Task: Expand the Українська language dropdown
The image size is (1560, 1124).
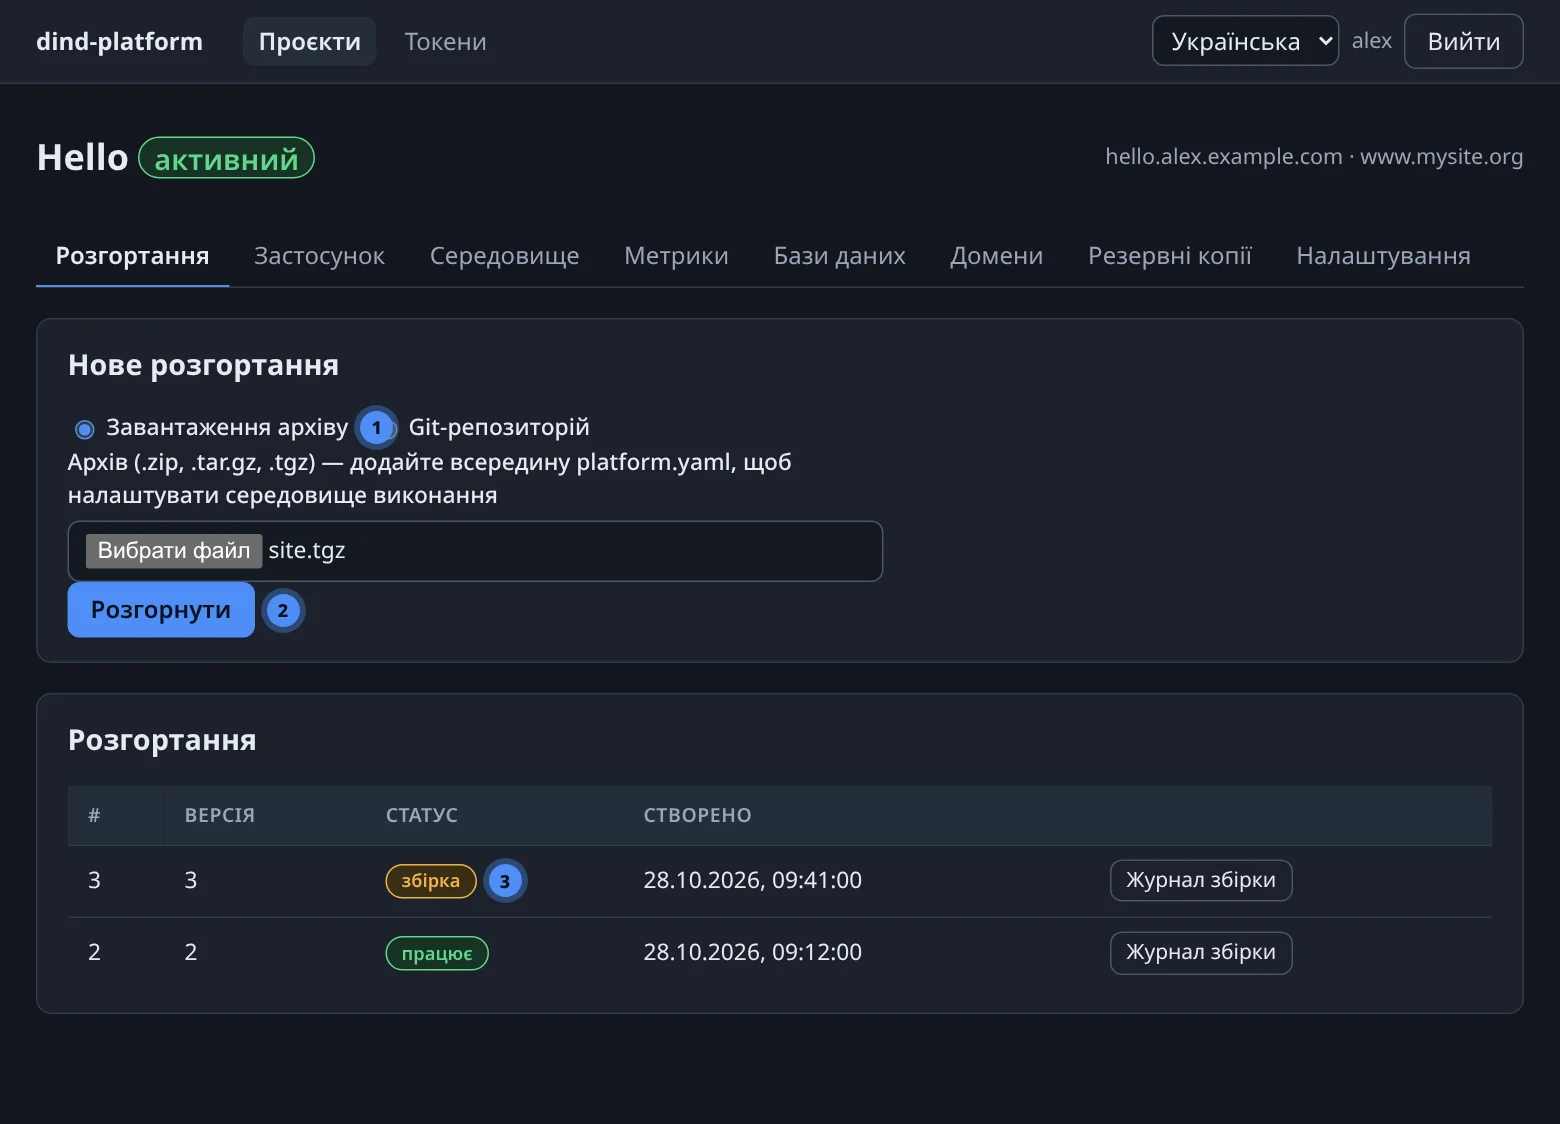Action: pyautogui.click(x=1245, y=41)
